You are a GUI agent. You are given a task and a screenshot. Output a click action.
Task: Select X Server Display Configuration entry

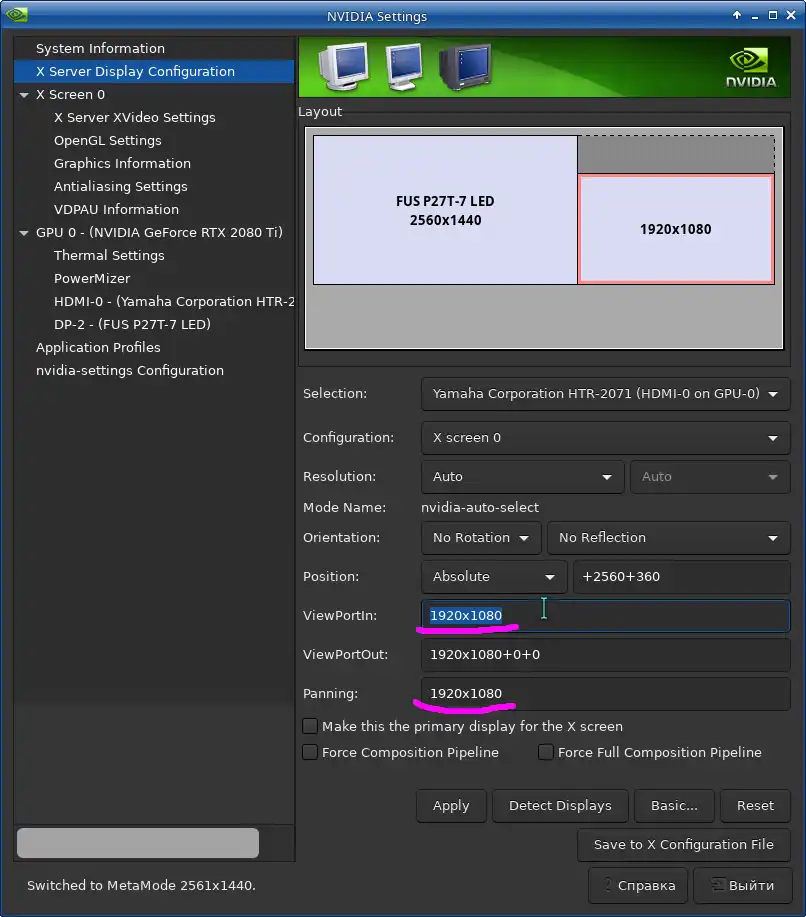pos(154,71)
